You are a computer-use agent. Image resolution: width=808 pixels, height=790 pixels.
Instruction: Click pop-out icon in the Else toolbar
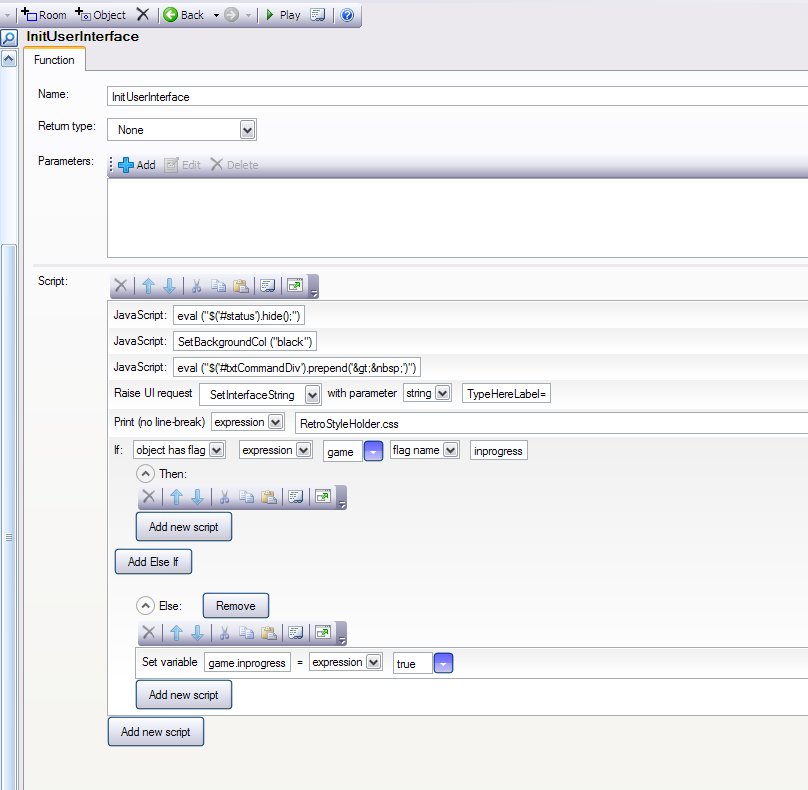[323, 632]
